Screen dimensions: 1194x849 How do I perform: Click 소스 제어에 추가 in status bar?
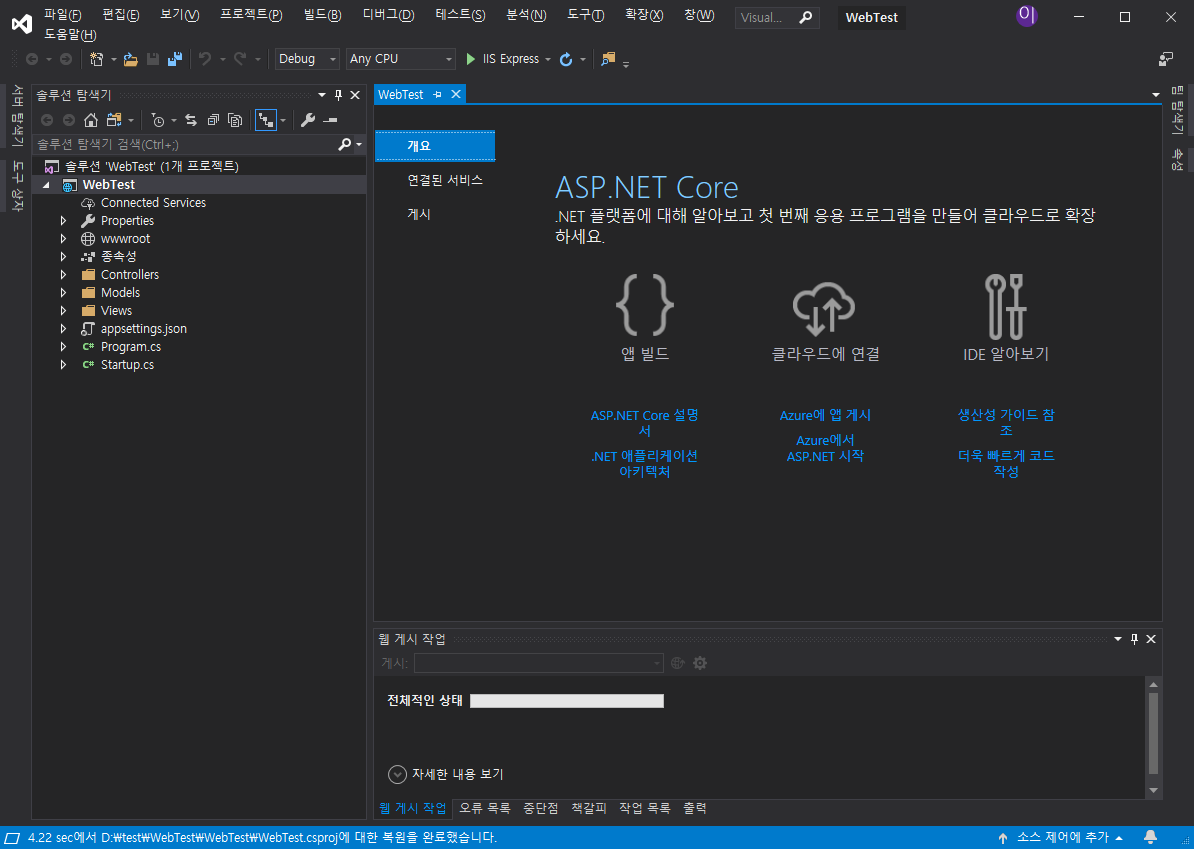point(1062,838)
